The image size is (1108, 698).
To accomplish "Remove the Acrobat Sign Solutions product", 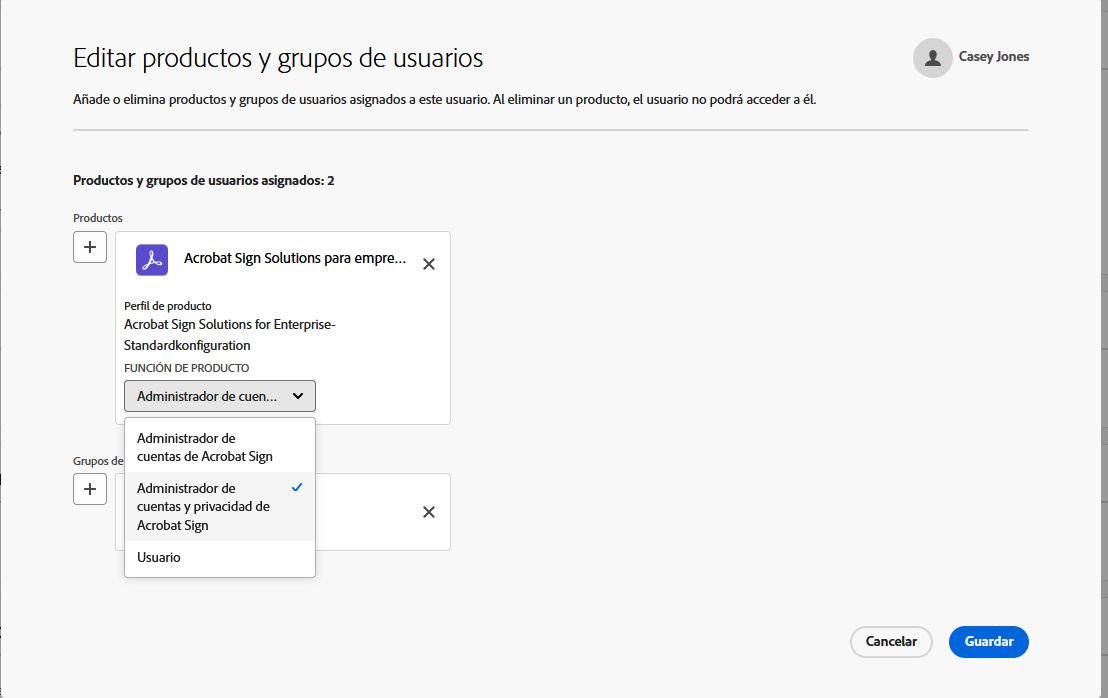I will tap(428, 263).
